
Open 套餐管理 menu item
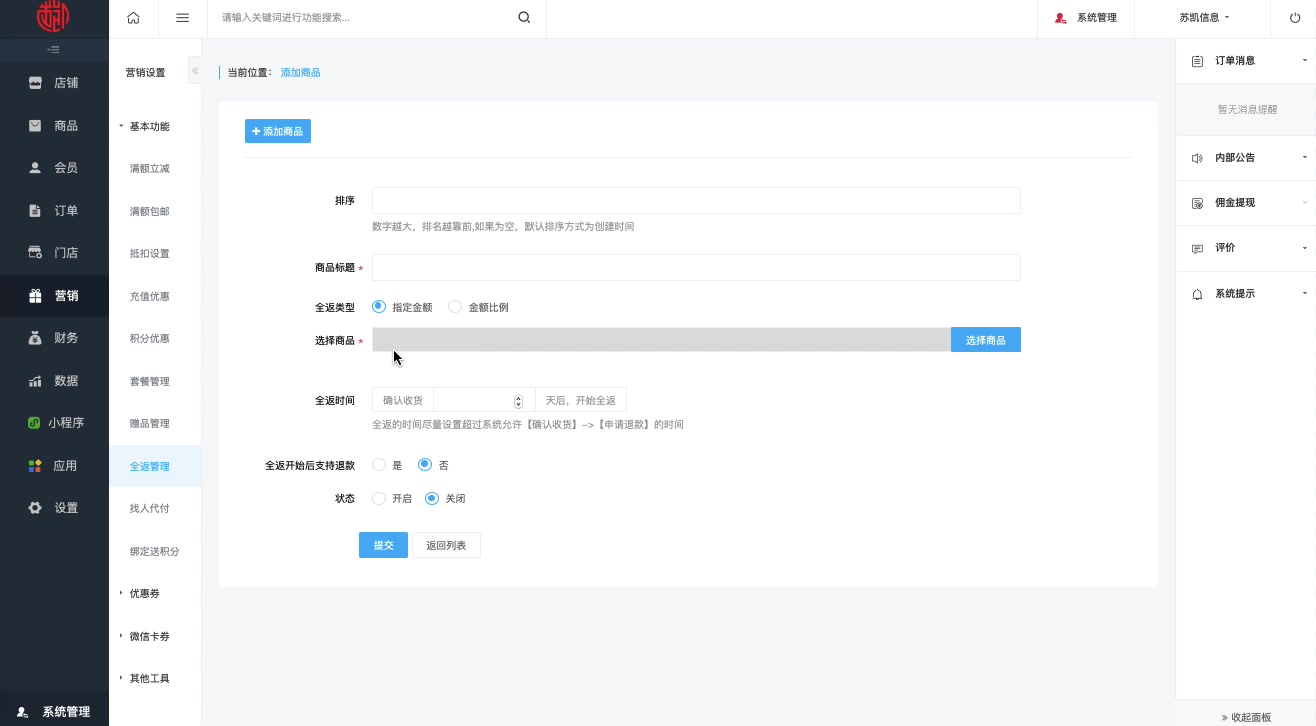tap(150, 381)
